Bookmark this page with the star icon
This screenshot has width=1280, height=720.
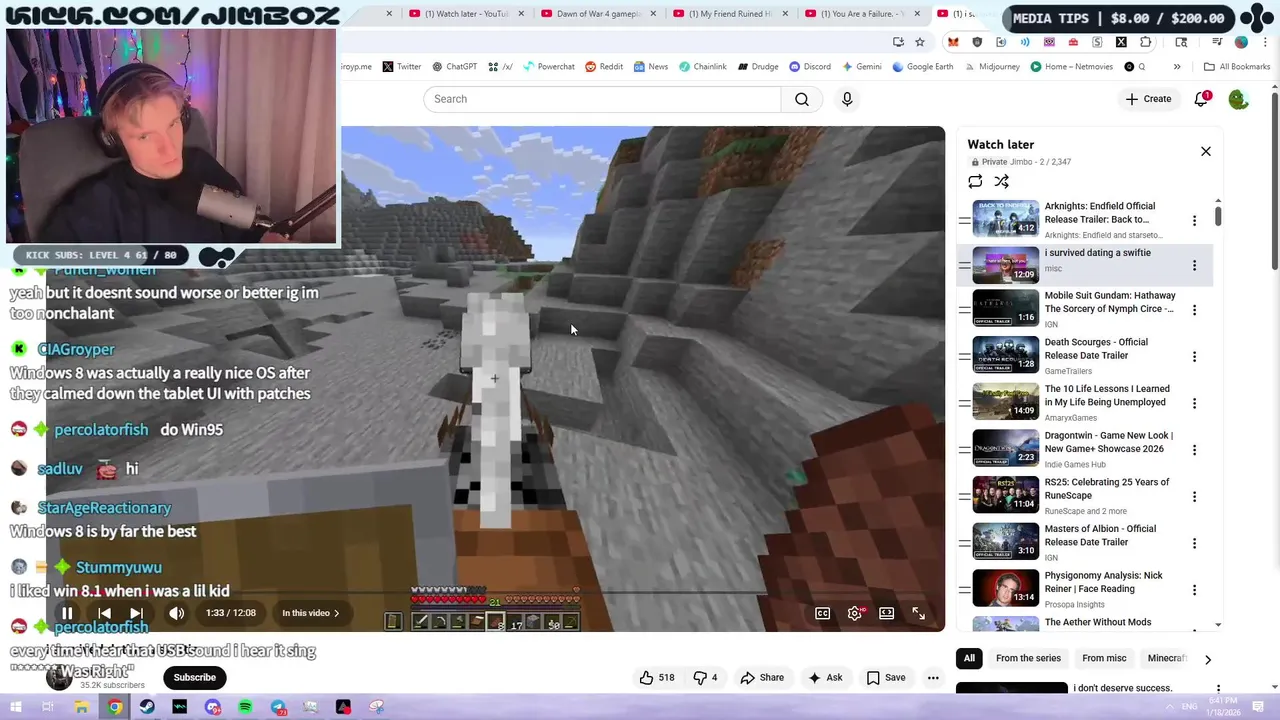[920, 42]
